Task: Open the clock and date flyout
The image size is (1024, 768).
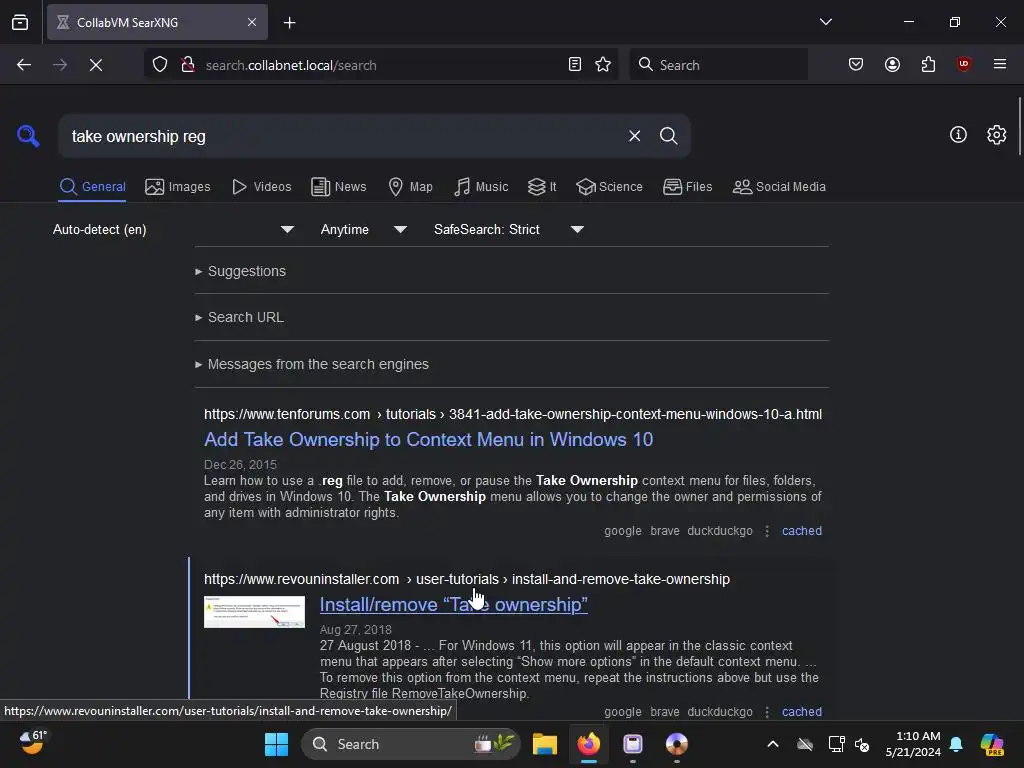Action: [x=913, y=744]
